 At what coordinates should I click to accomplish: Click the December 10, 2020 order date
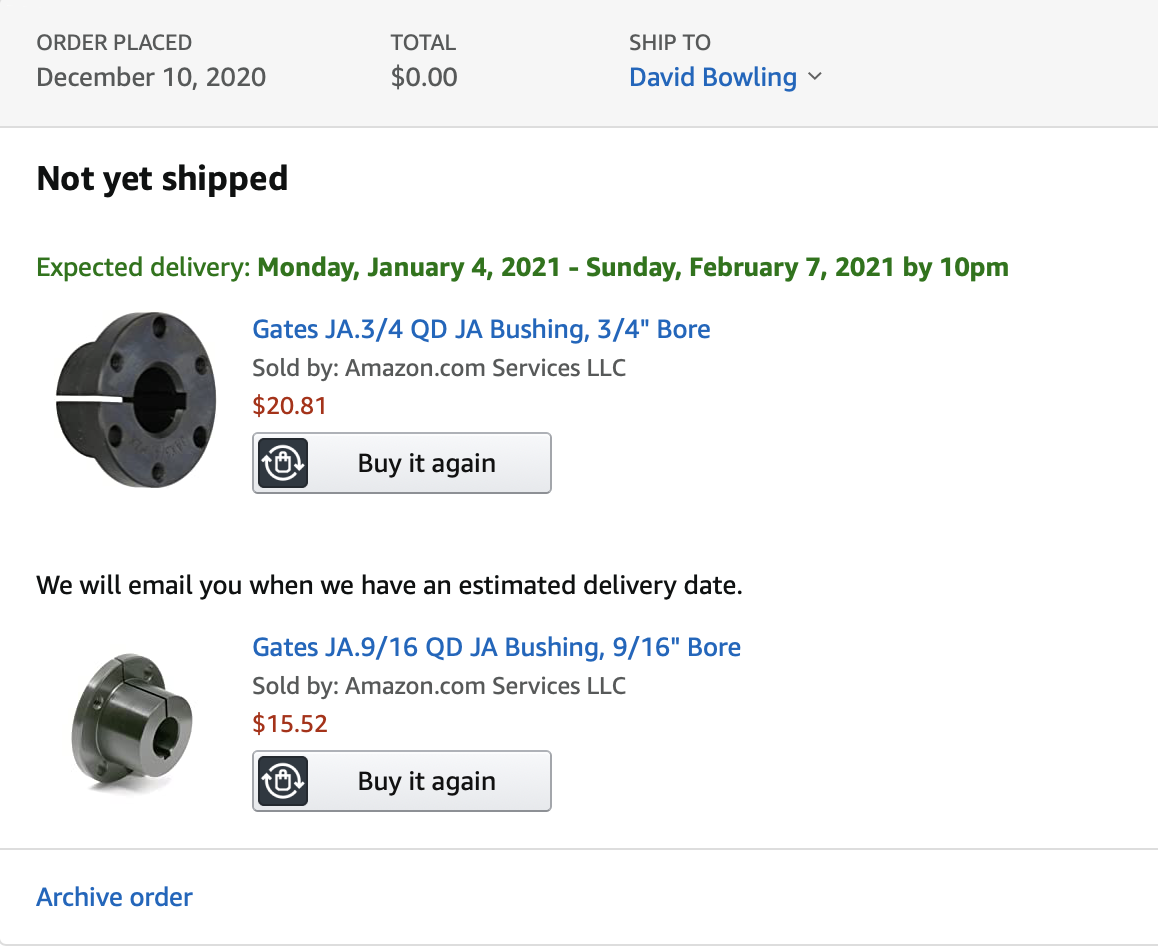click(x=151, y=77)
